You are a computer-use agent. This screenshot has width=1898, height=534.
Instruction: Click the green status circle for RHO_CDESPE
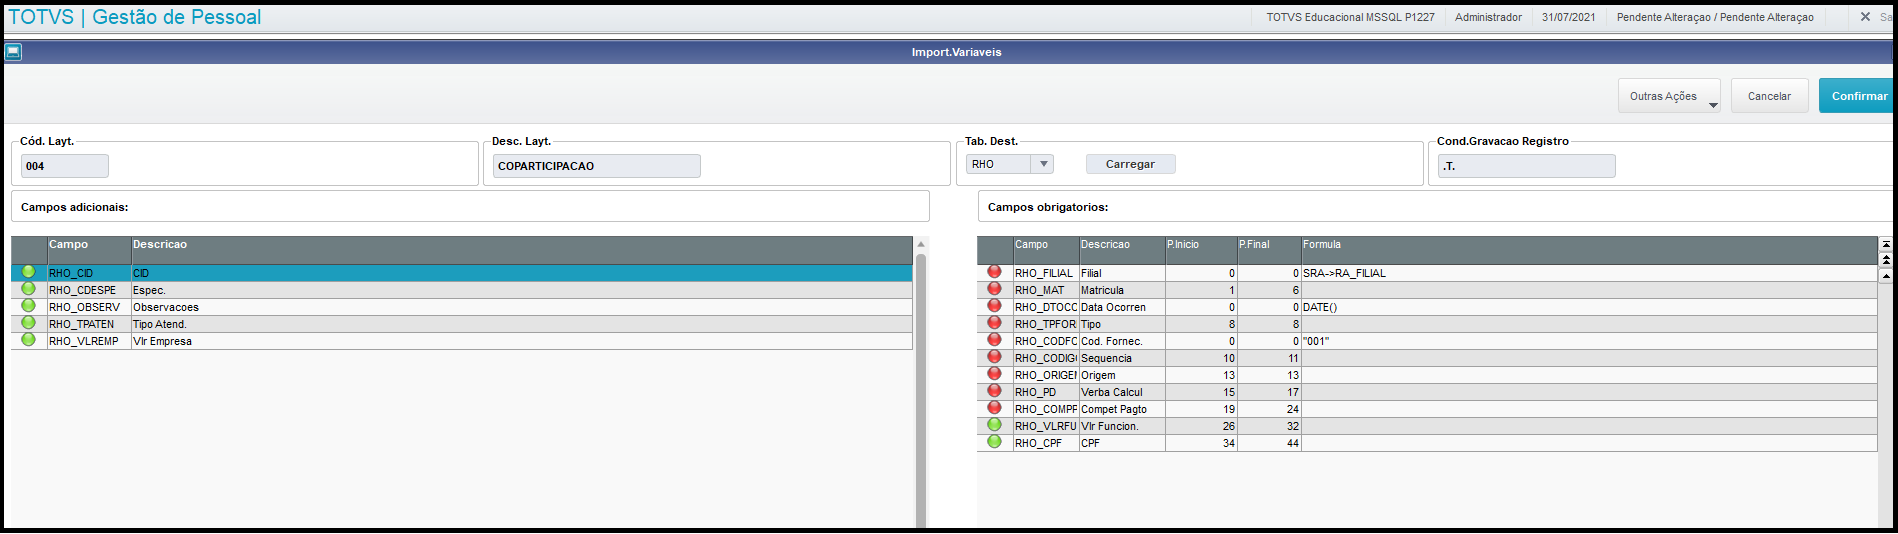click(x=28, y=289)
